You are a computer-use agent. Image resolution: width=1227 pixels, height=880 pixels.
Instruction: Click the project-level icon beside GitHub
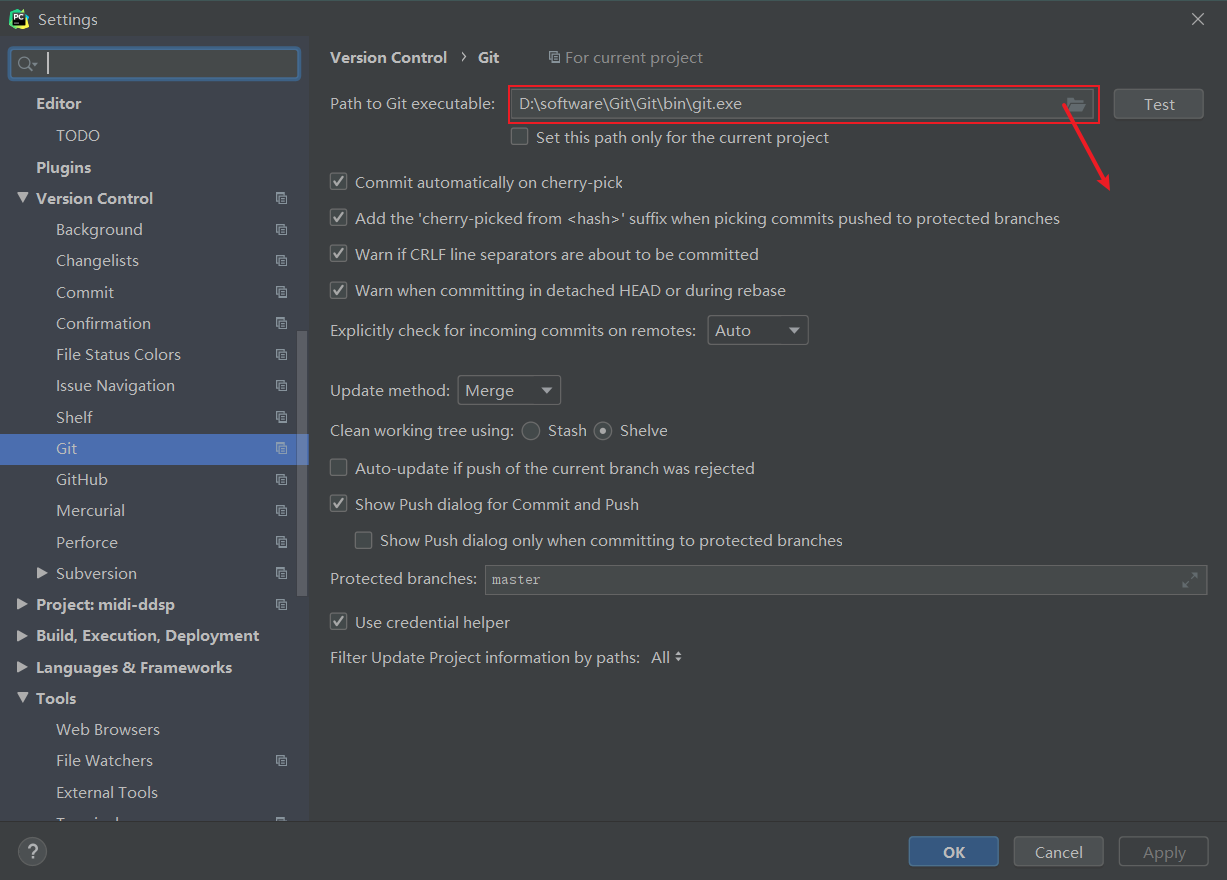pyautogui.click(x=281, y=479)
